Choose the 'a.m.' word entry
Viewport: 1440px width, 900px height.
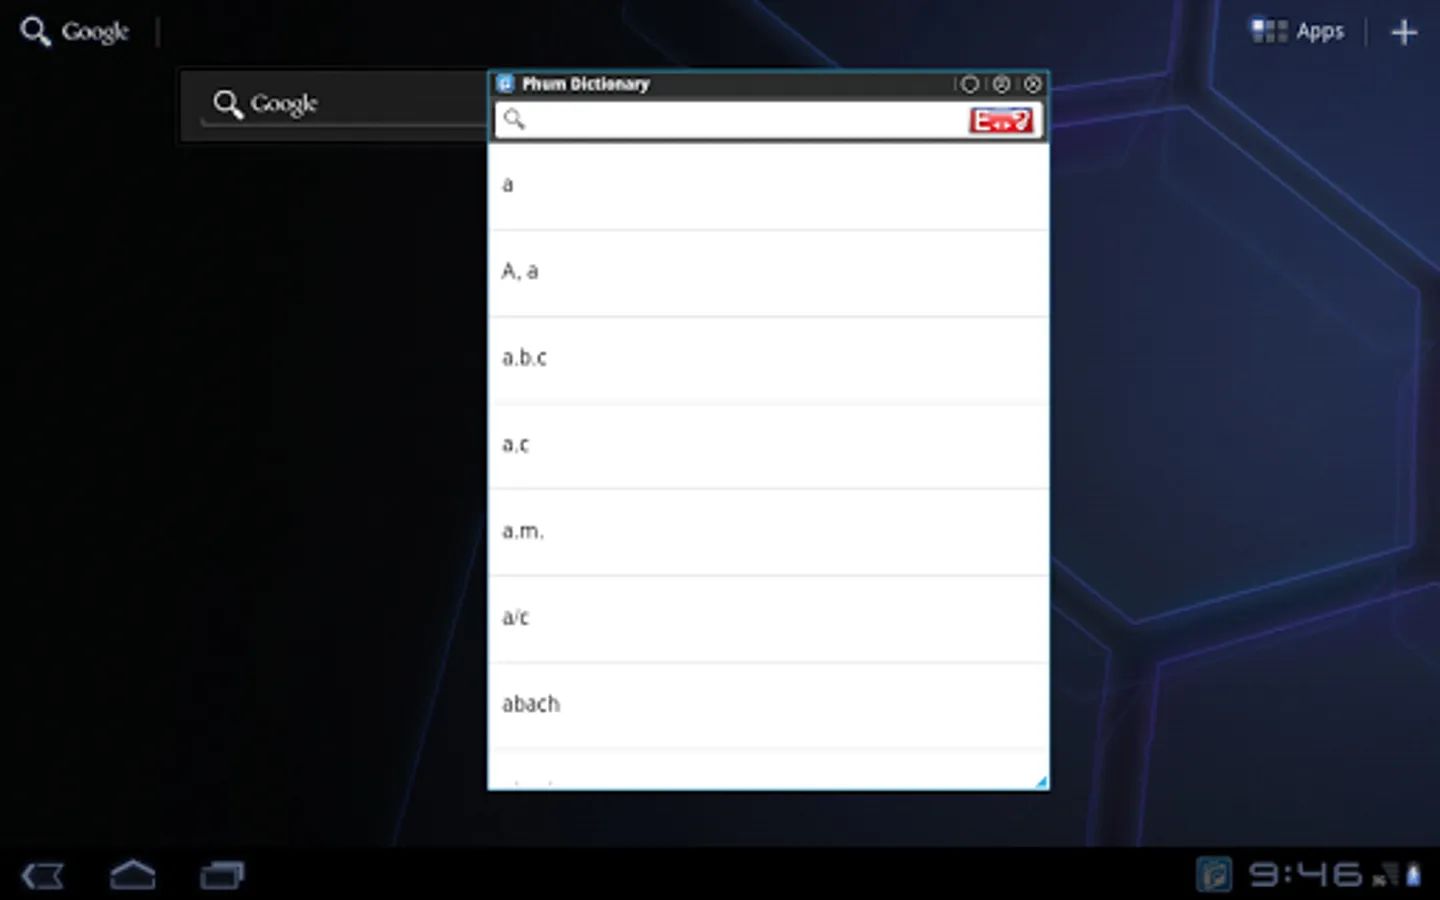pos(768,533)
